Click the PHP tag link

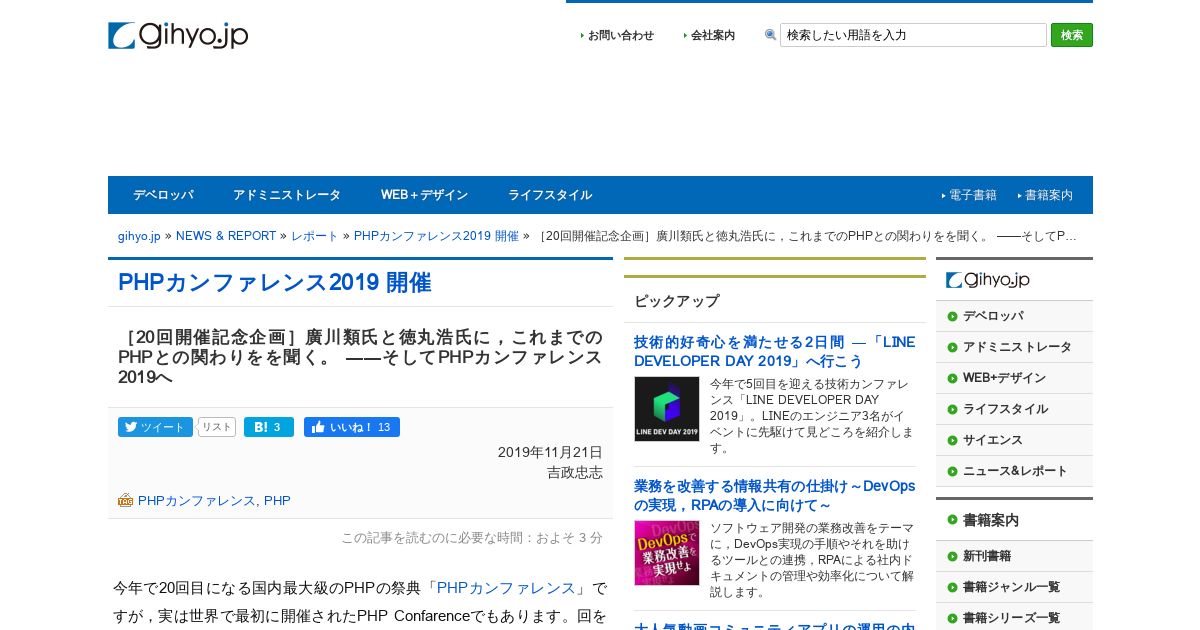point(277,500)
